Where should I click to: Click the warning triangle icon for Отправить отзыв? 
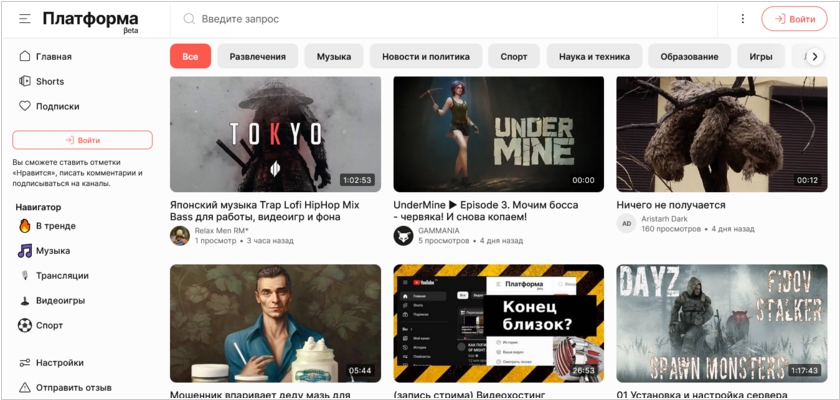(x=25, y=387)
